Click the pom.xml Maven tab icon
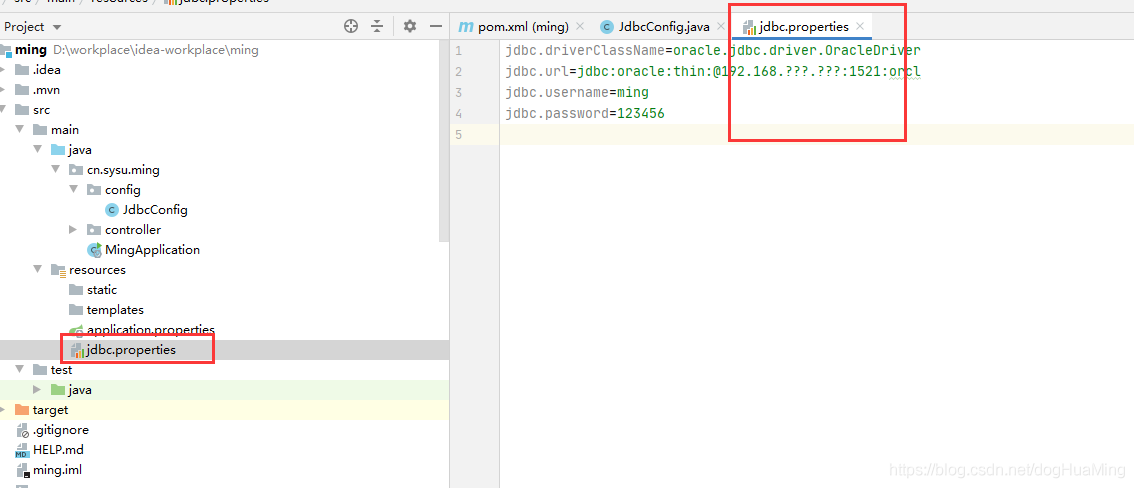Viewport: 1134px width, 488px height. coord(466,27)
